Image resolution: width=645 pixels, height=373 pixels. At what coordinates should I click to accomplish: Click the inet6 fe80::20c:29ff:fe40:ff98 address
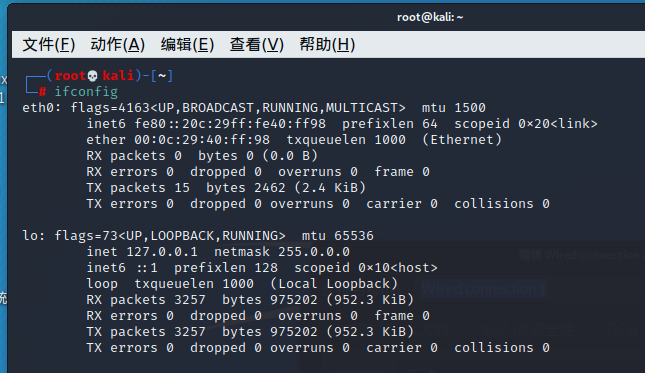[x=206, y=124]
